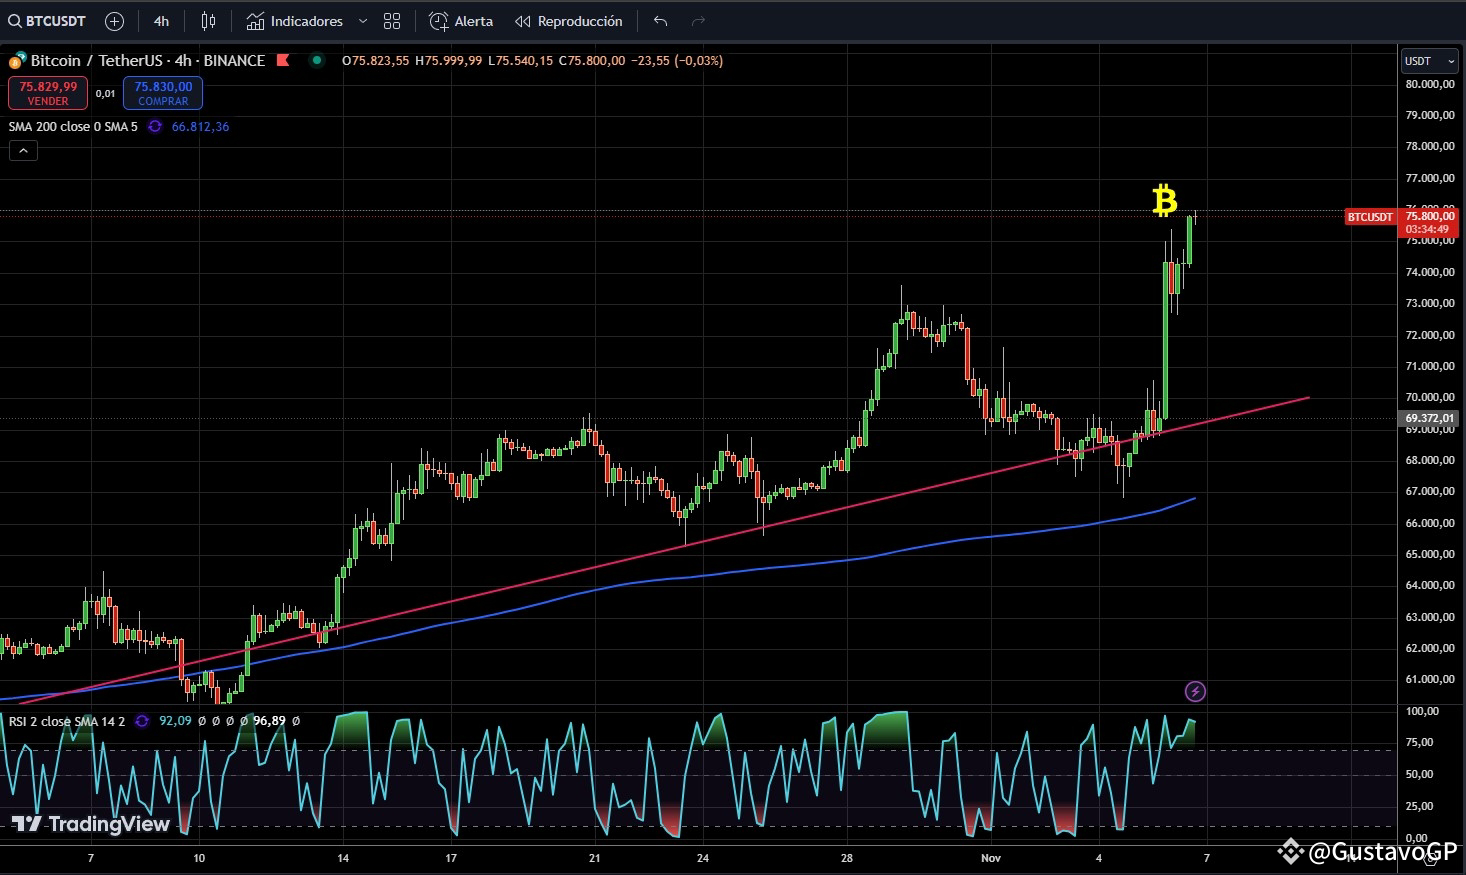Open the BTCUSDT symbol search
Viewport: 1466px width, 875px height.
pyautogui.click(x=47, y=21)
